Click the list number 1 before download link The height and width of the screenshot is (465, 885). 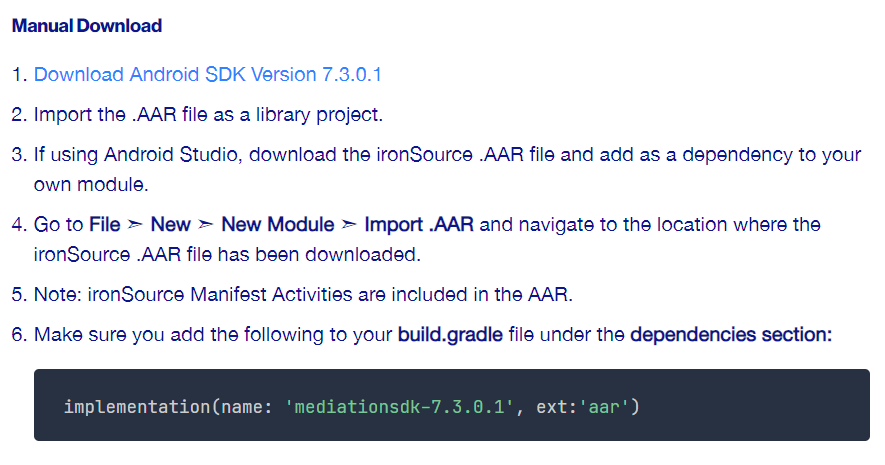click(x=19, y=75)
